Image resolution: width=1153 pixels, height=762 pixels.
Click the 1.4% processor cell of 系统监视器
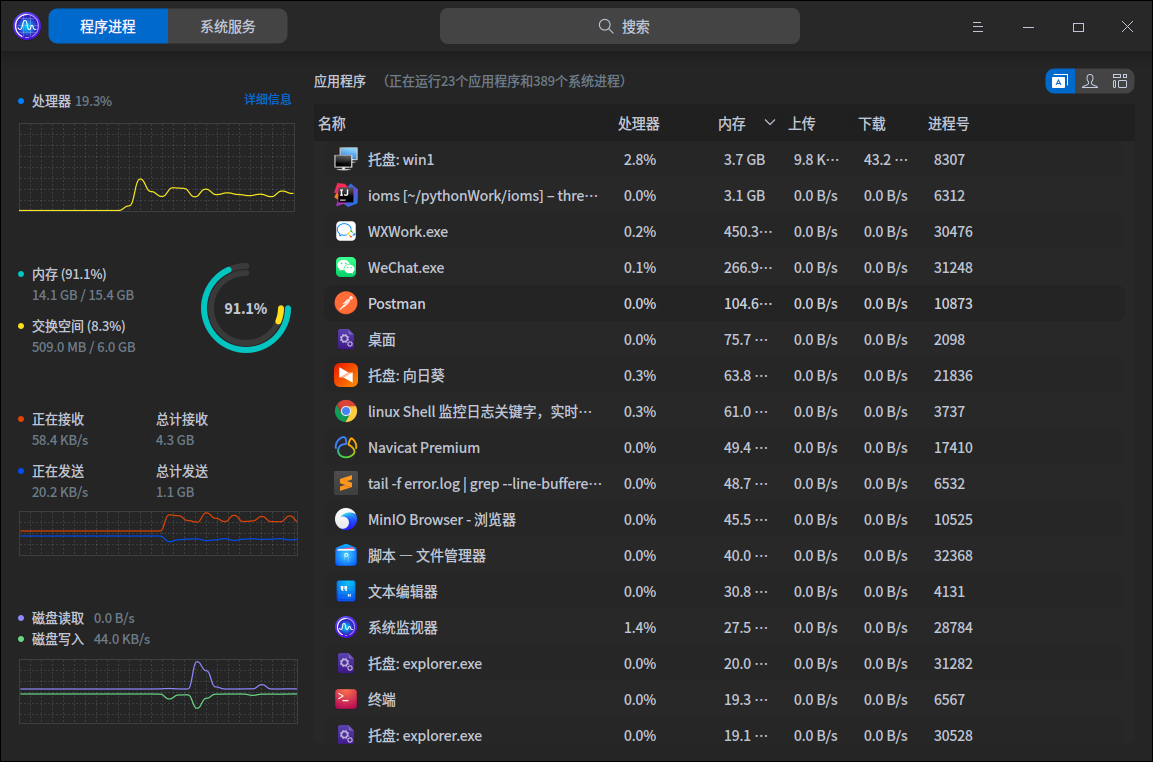(640, 628)
